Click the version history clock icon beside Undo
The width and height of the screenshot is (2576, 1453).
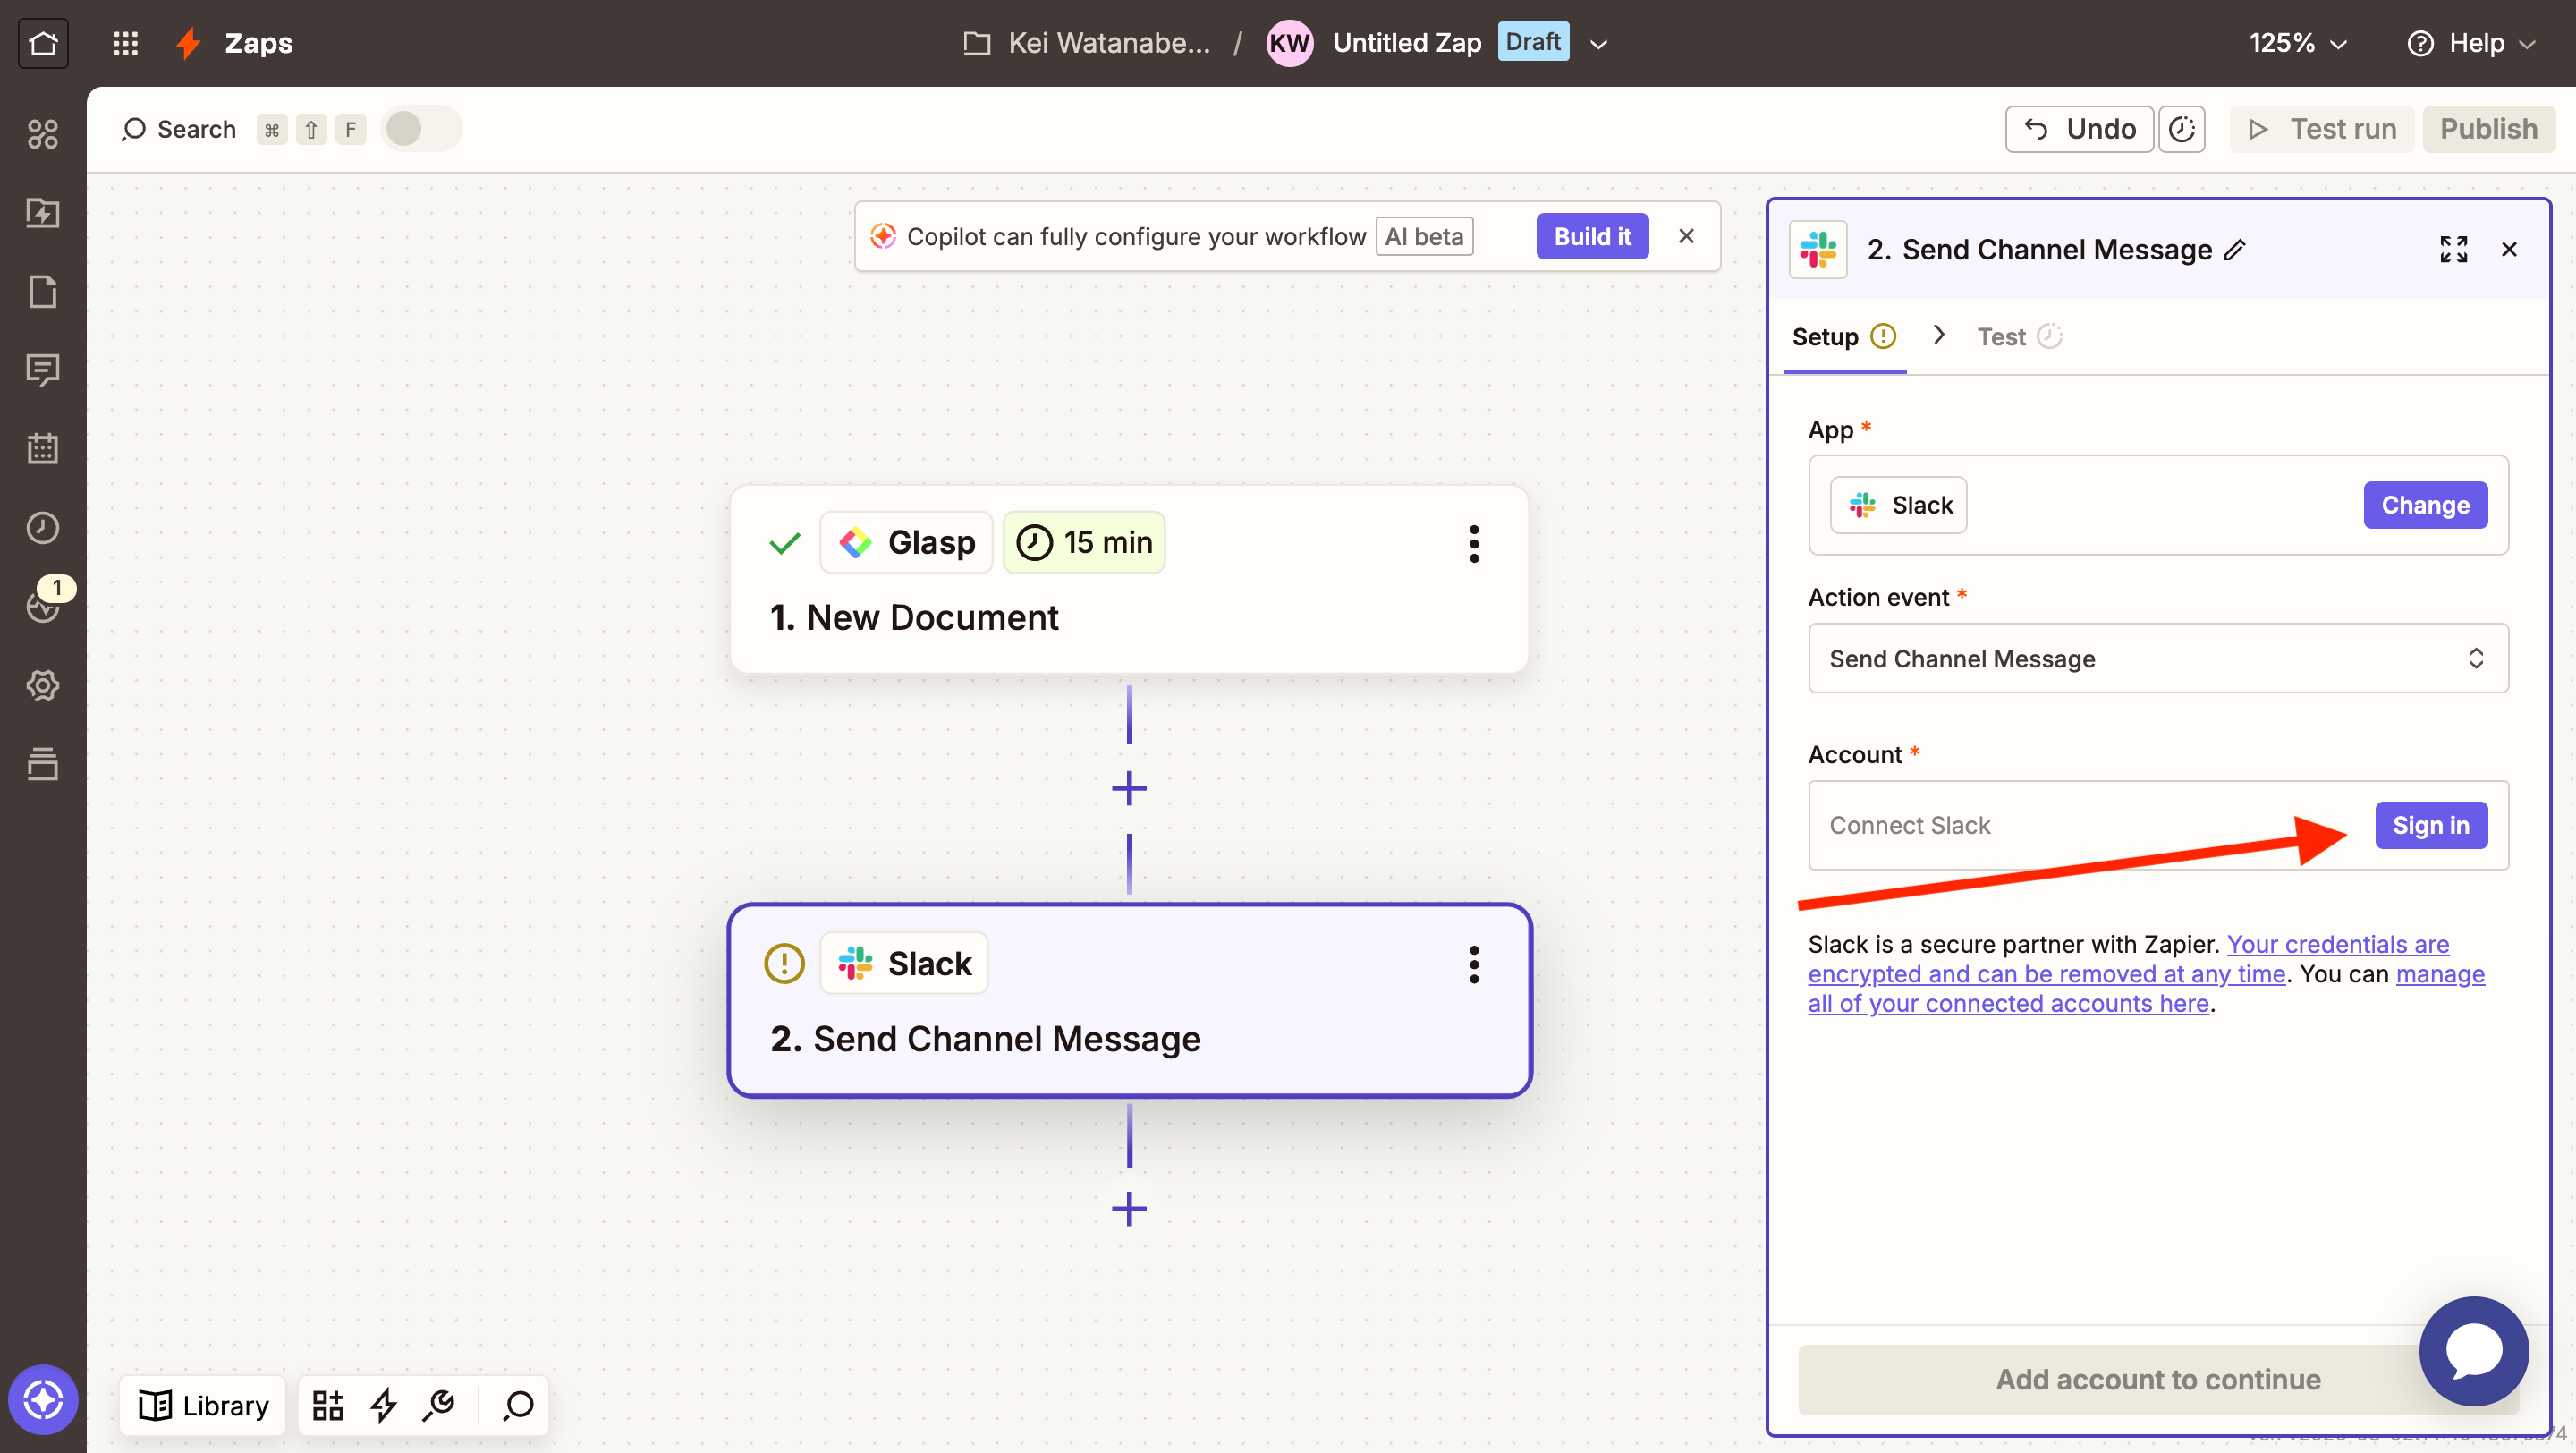[x=2181, y=129]
